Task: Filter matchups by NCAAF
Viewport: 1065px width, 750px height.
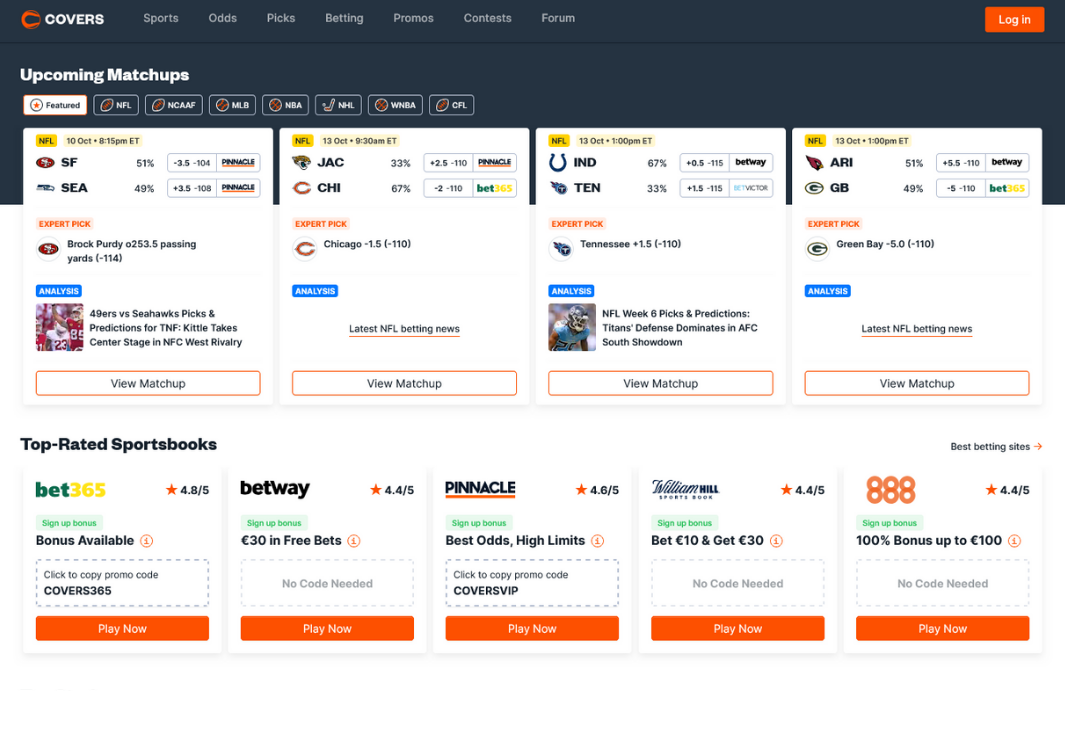Action: (174, 105)
